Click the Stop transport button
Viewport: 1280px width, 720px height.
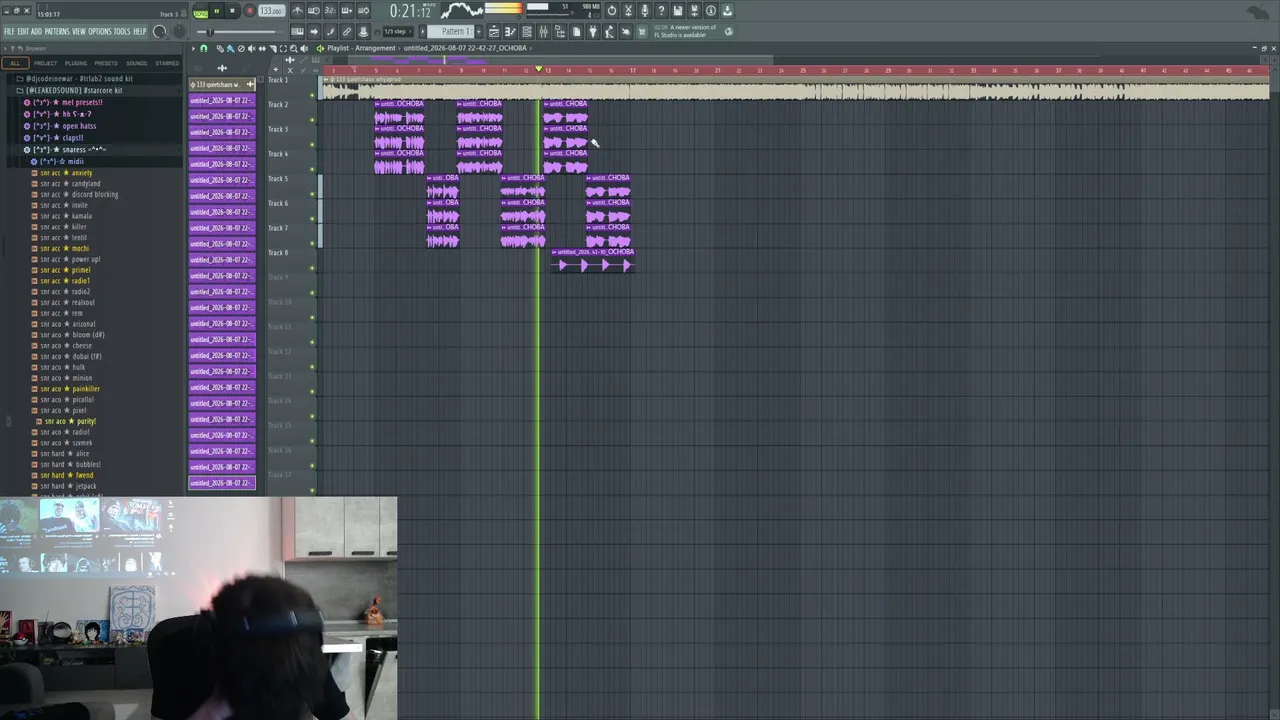tap(232, 11)
